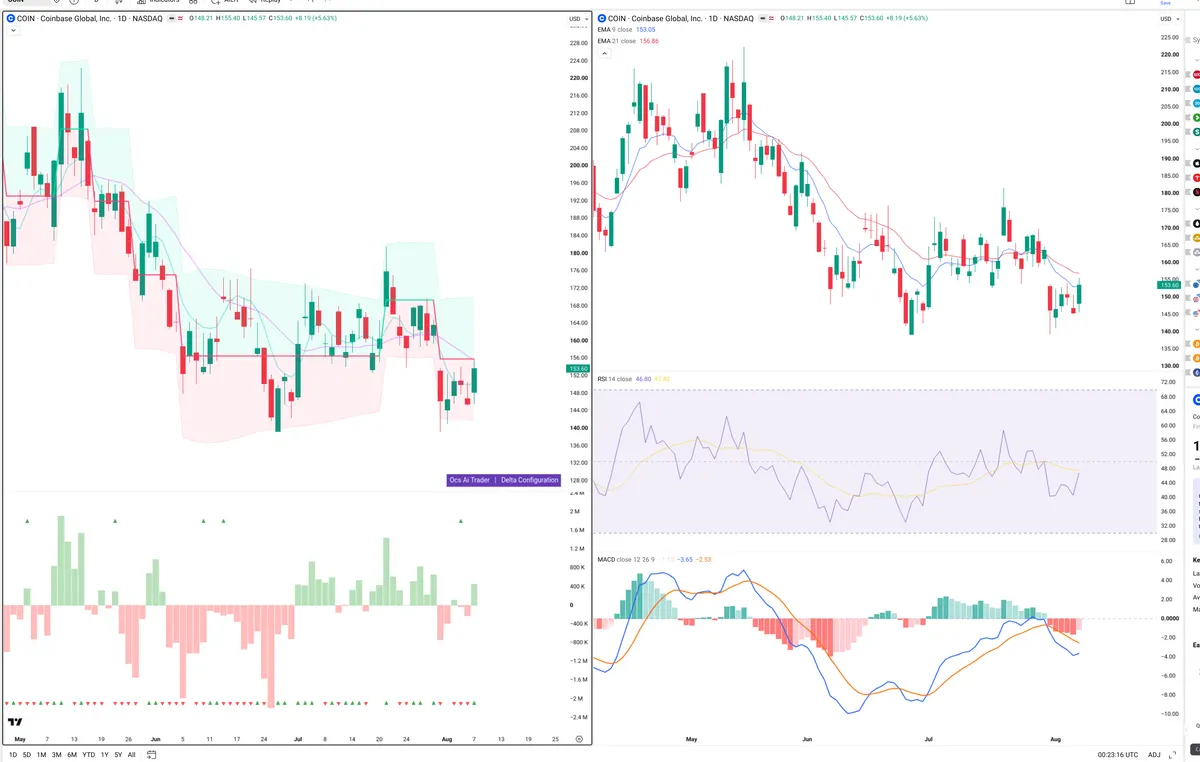Click the TradingView logo on left chart
1200x762 pixels.
click(x=15, y=722)
